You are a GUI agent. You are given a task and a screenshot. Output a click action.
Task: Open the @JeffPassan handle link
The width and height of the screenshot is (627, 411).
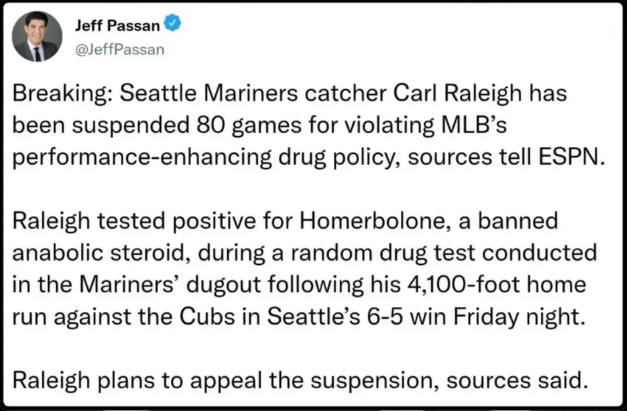click(120, 50)
